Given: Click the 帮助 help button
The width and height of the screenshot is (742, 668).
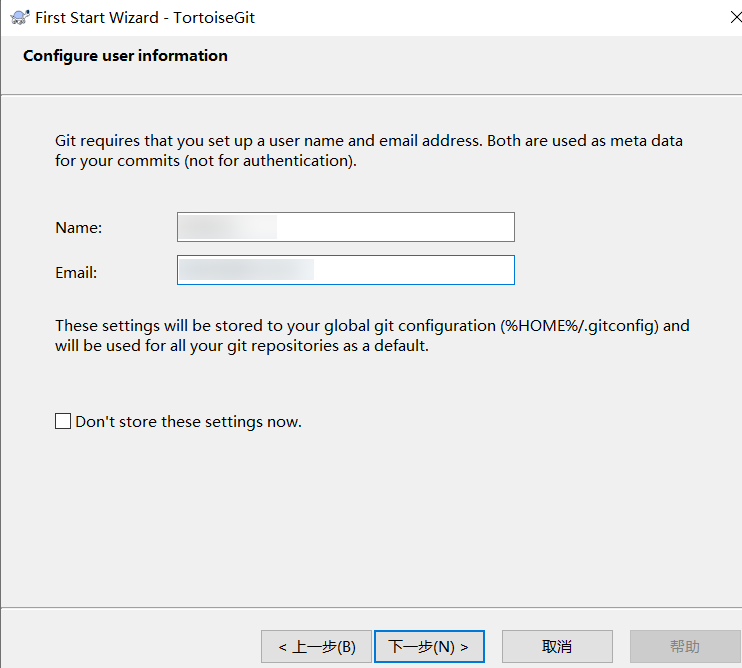Looking at the screenshot, I should click(x=685, y=646).
